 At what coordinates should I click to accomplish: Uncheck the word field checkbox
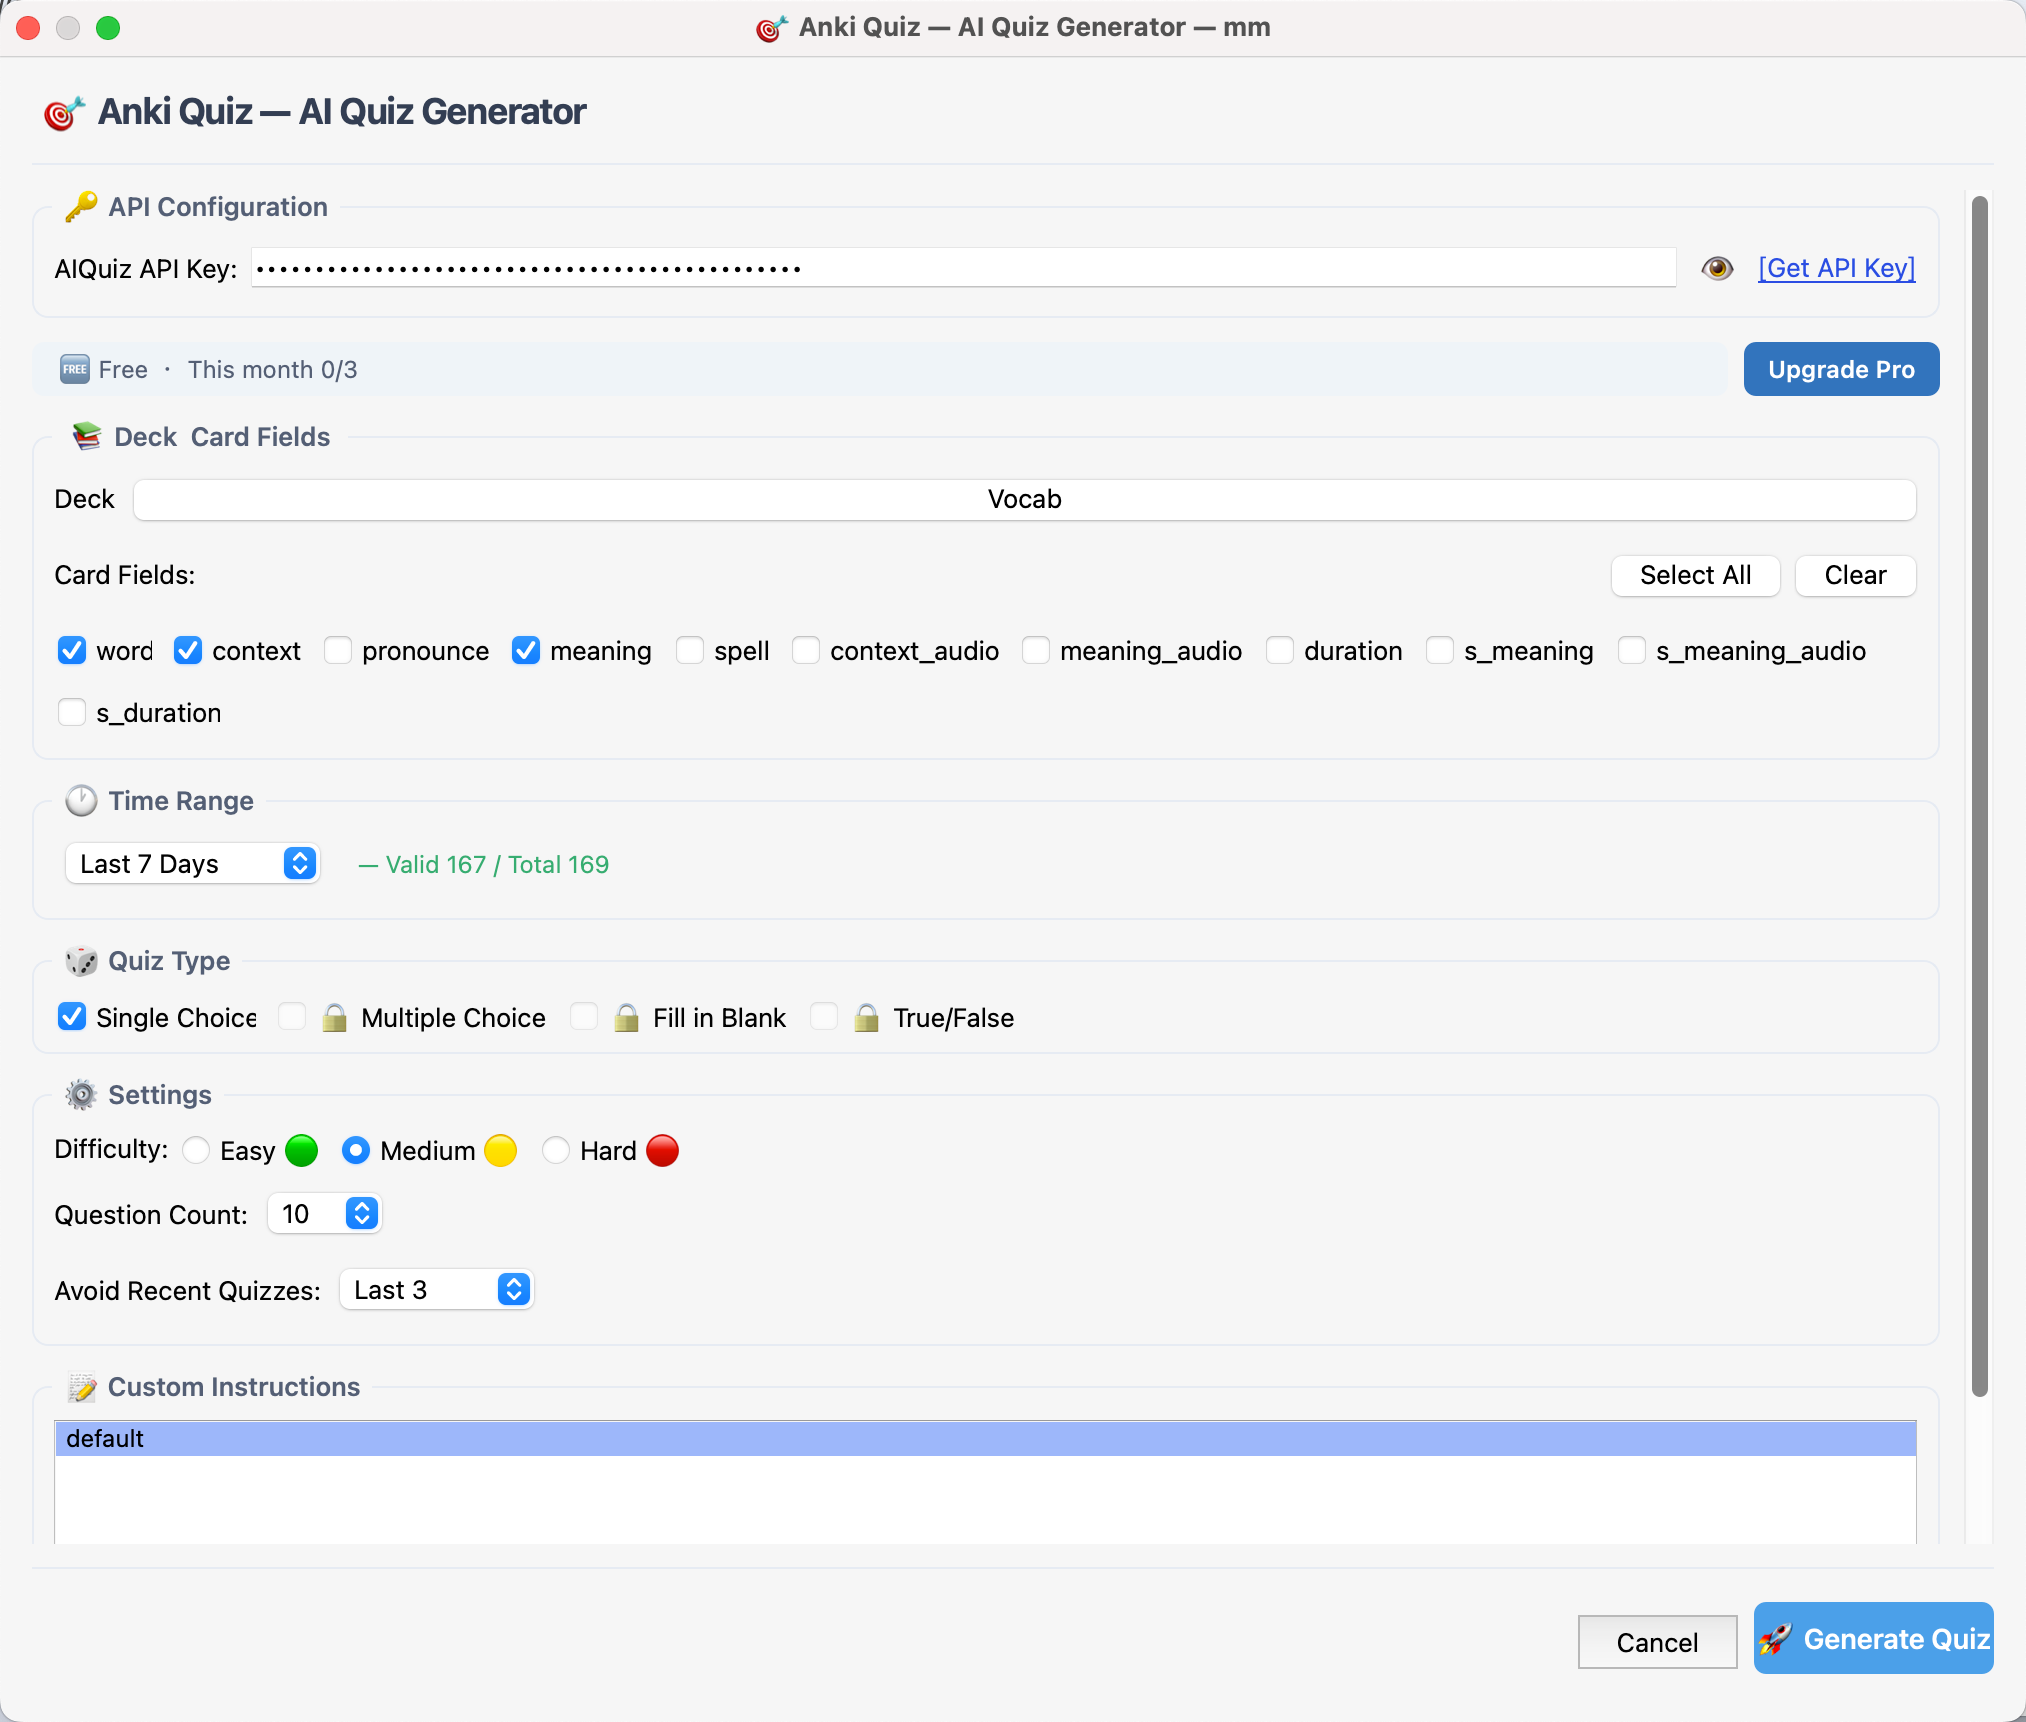pyautogui.click(x=72, y=651)
